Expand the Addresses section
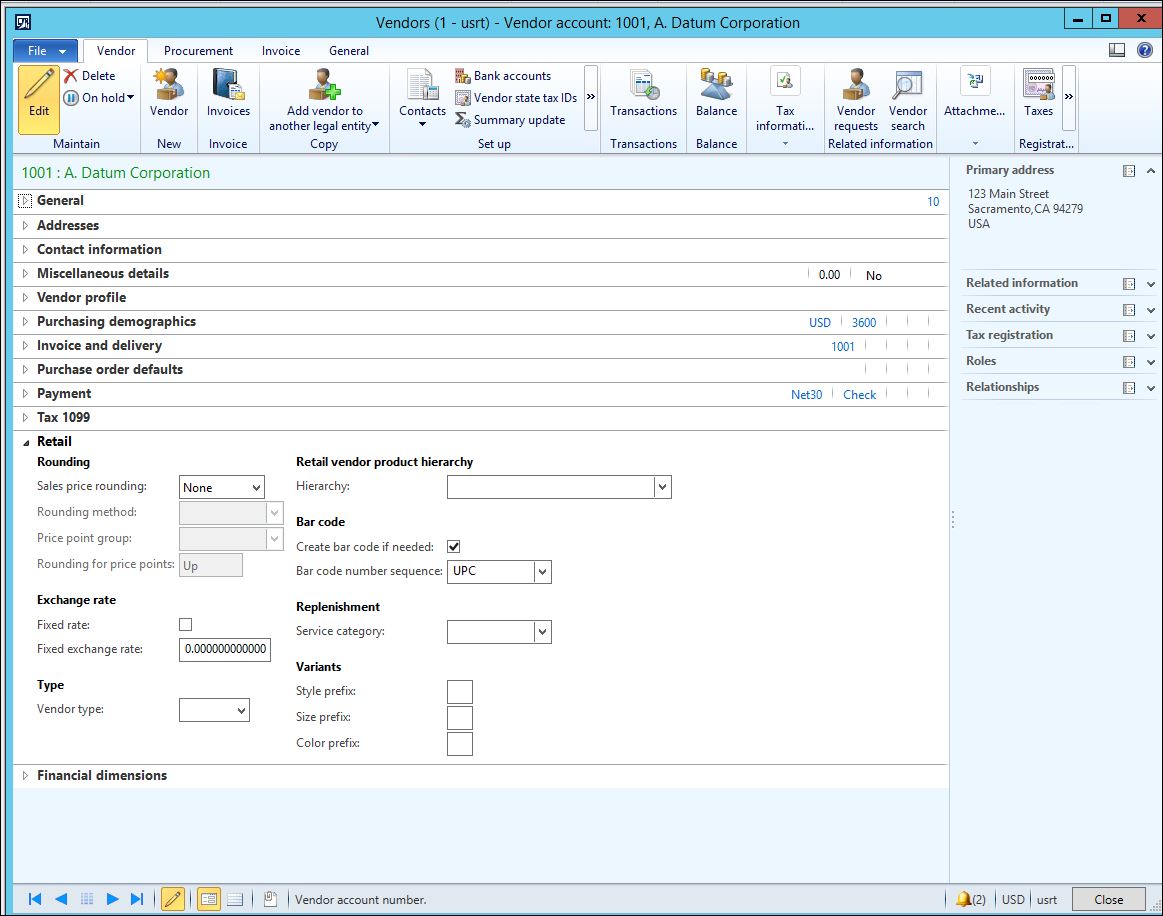Image resolution: width=1163 pixels, height=916 pixels. pyautogui.click(x=68, y=226)
